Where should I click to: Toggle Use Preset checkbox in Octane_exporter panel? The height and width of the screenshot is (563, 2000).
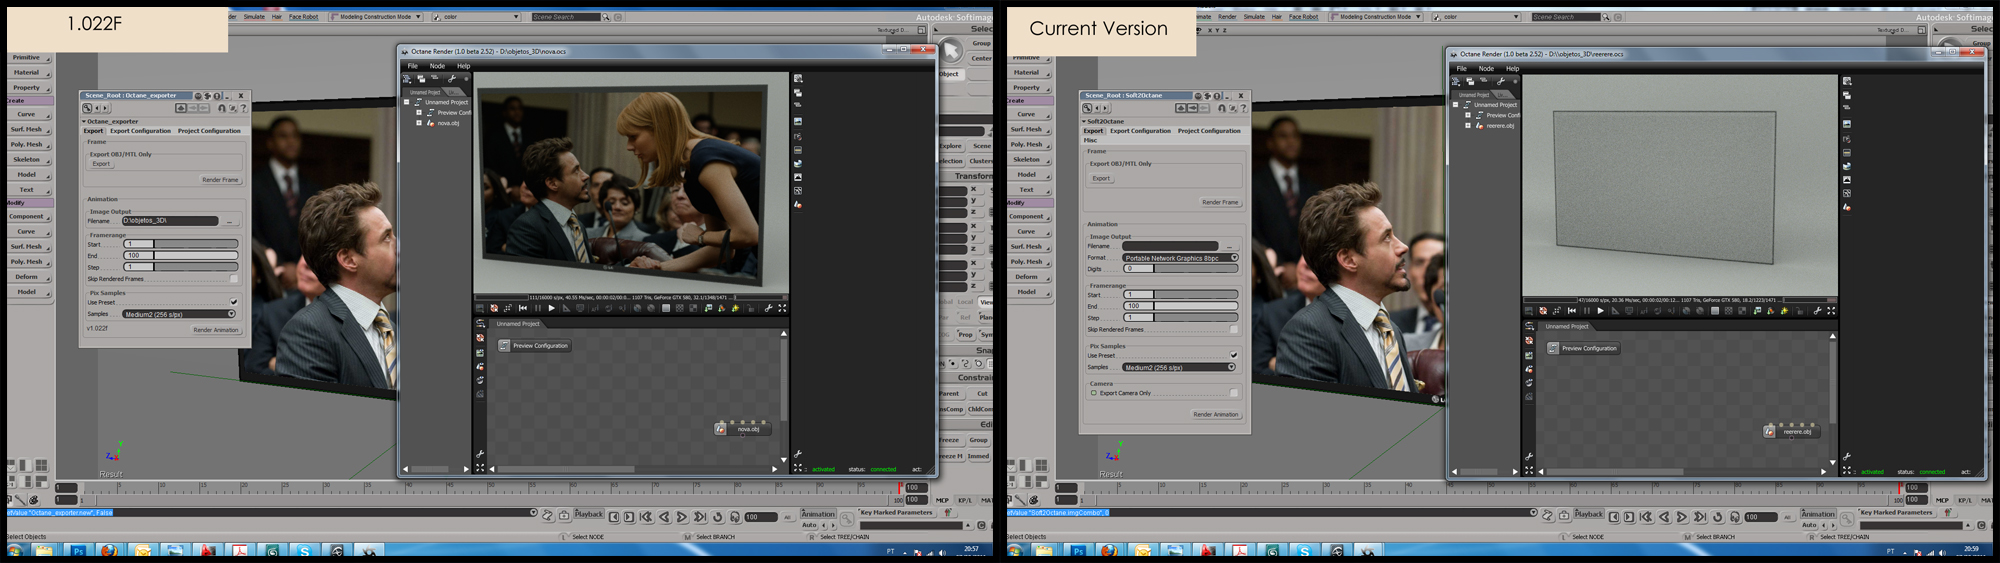click(x=234, y=302)
